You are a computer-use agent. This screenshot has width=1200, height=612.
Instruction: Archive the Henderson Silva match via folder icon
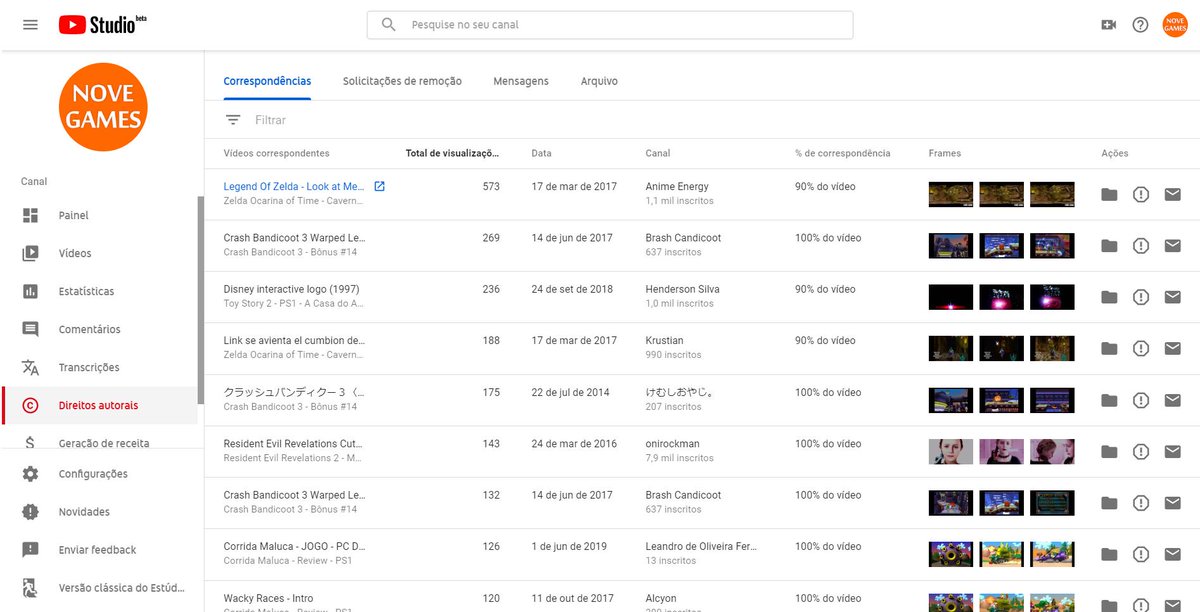pyautogui.click(x=1109, y=297)
